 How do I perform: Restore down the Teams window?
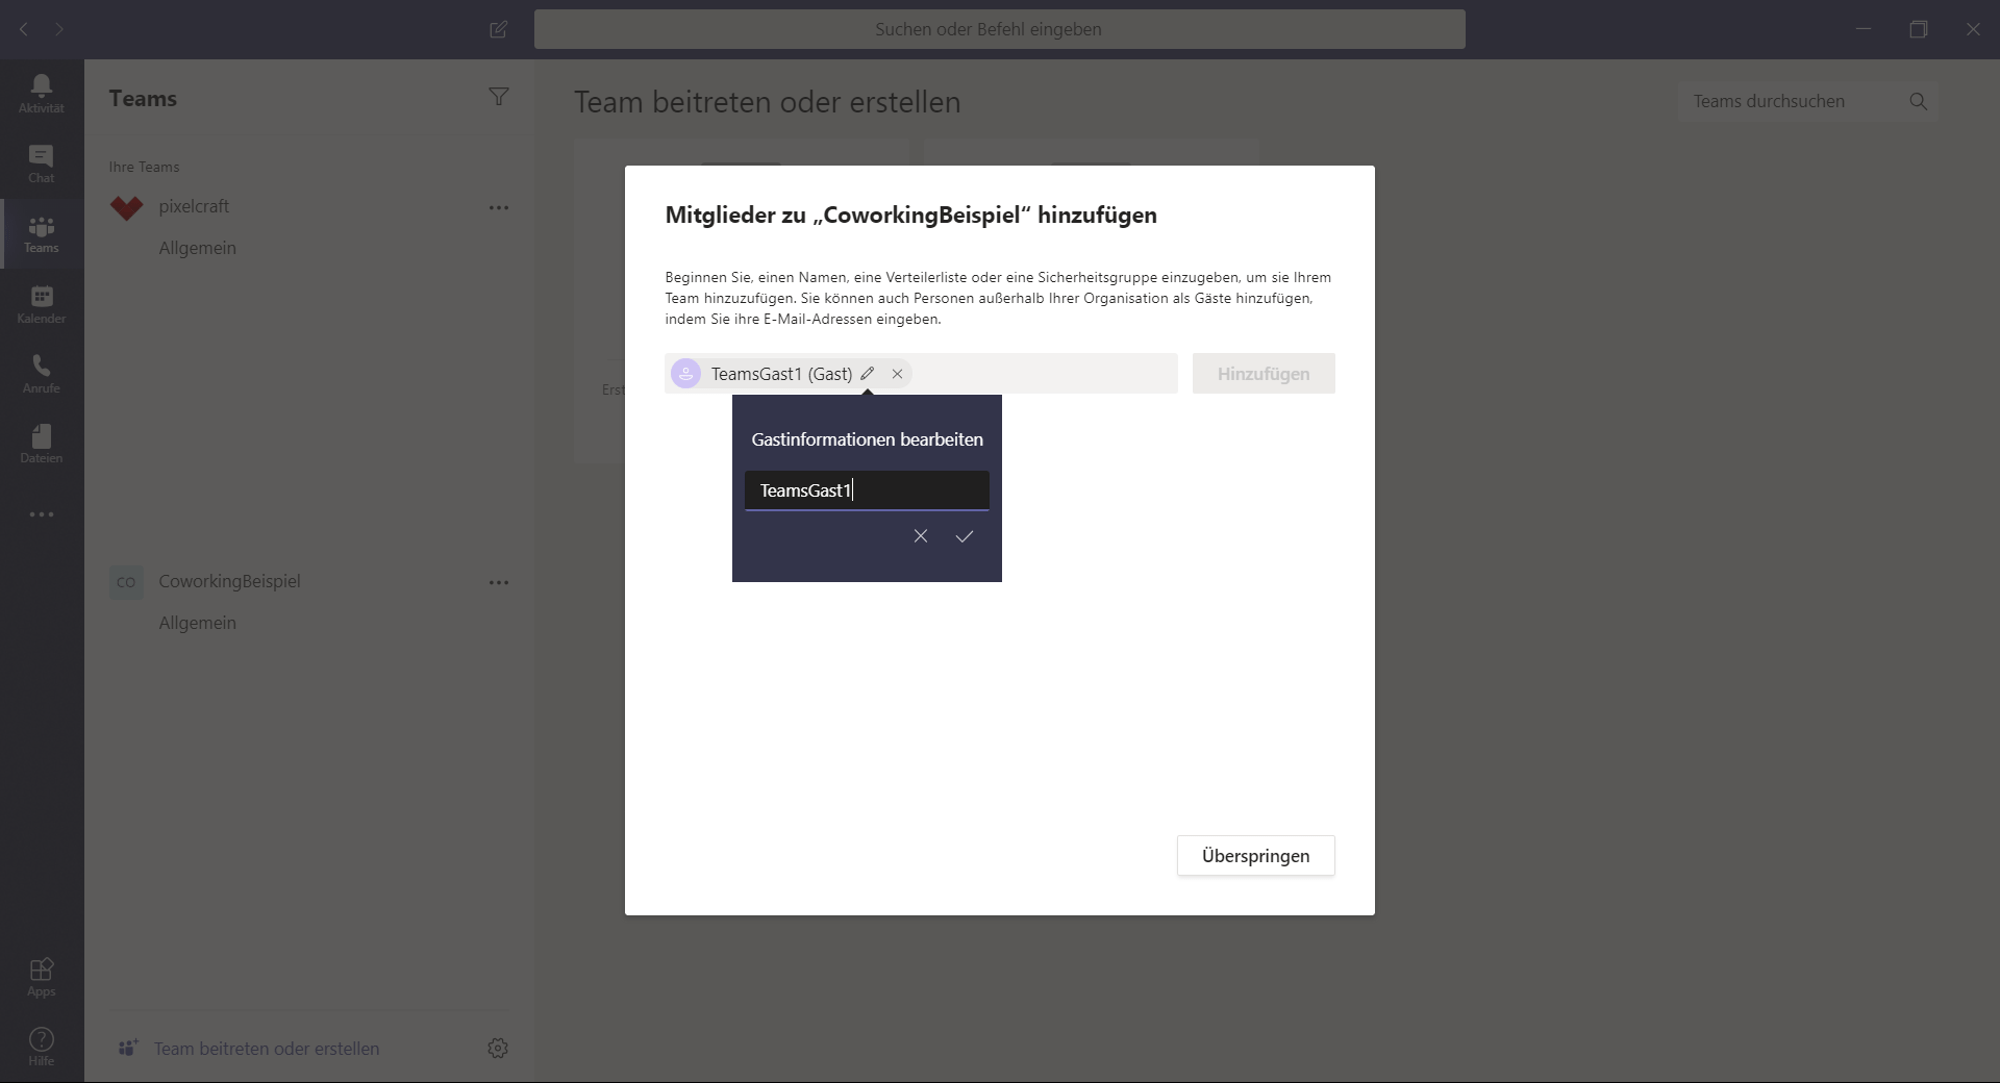[x=1918, y=29]
